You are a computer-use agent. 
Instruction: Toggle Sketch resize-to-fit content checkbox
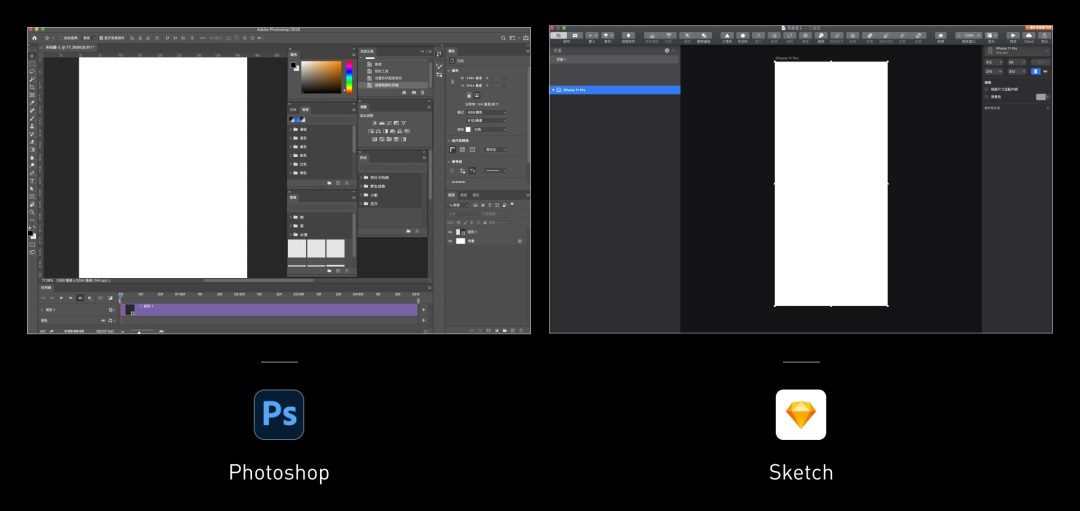click(x=986, y=89)
